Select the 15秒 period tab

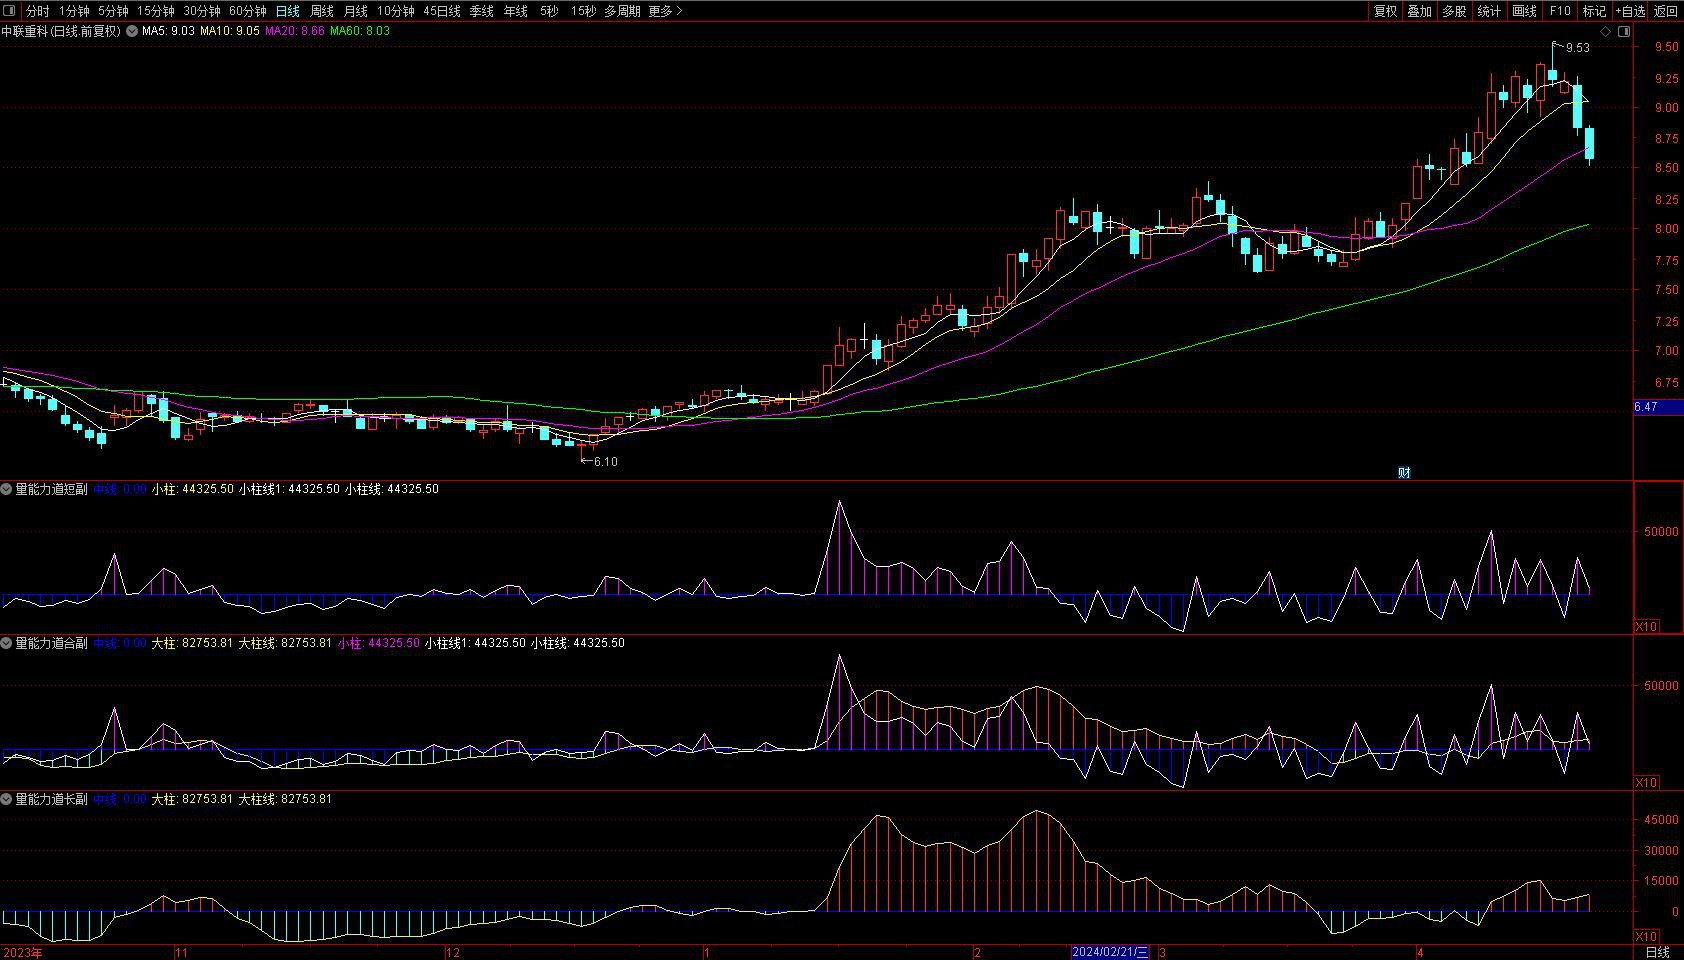click(x=583, y=11)
